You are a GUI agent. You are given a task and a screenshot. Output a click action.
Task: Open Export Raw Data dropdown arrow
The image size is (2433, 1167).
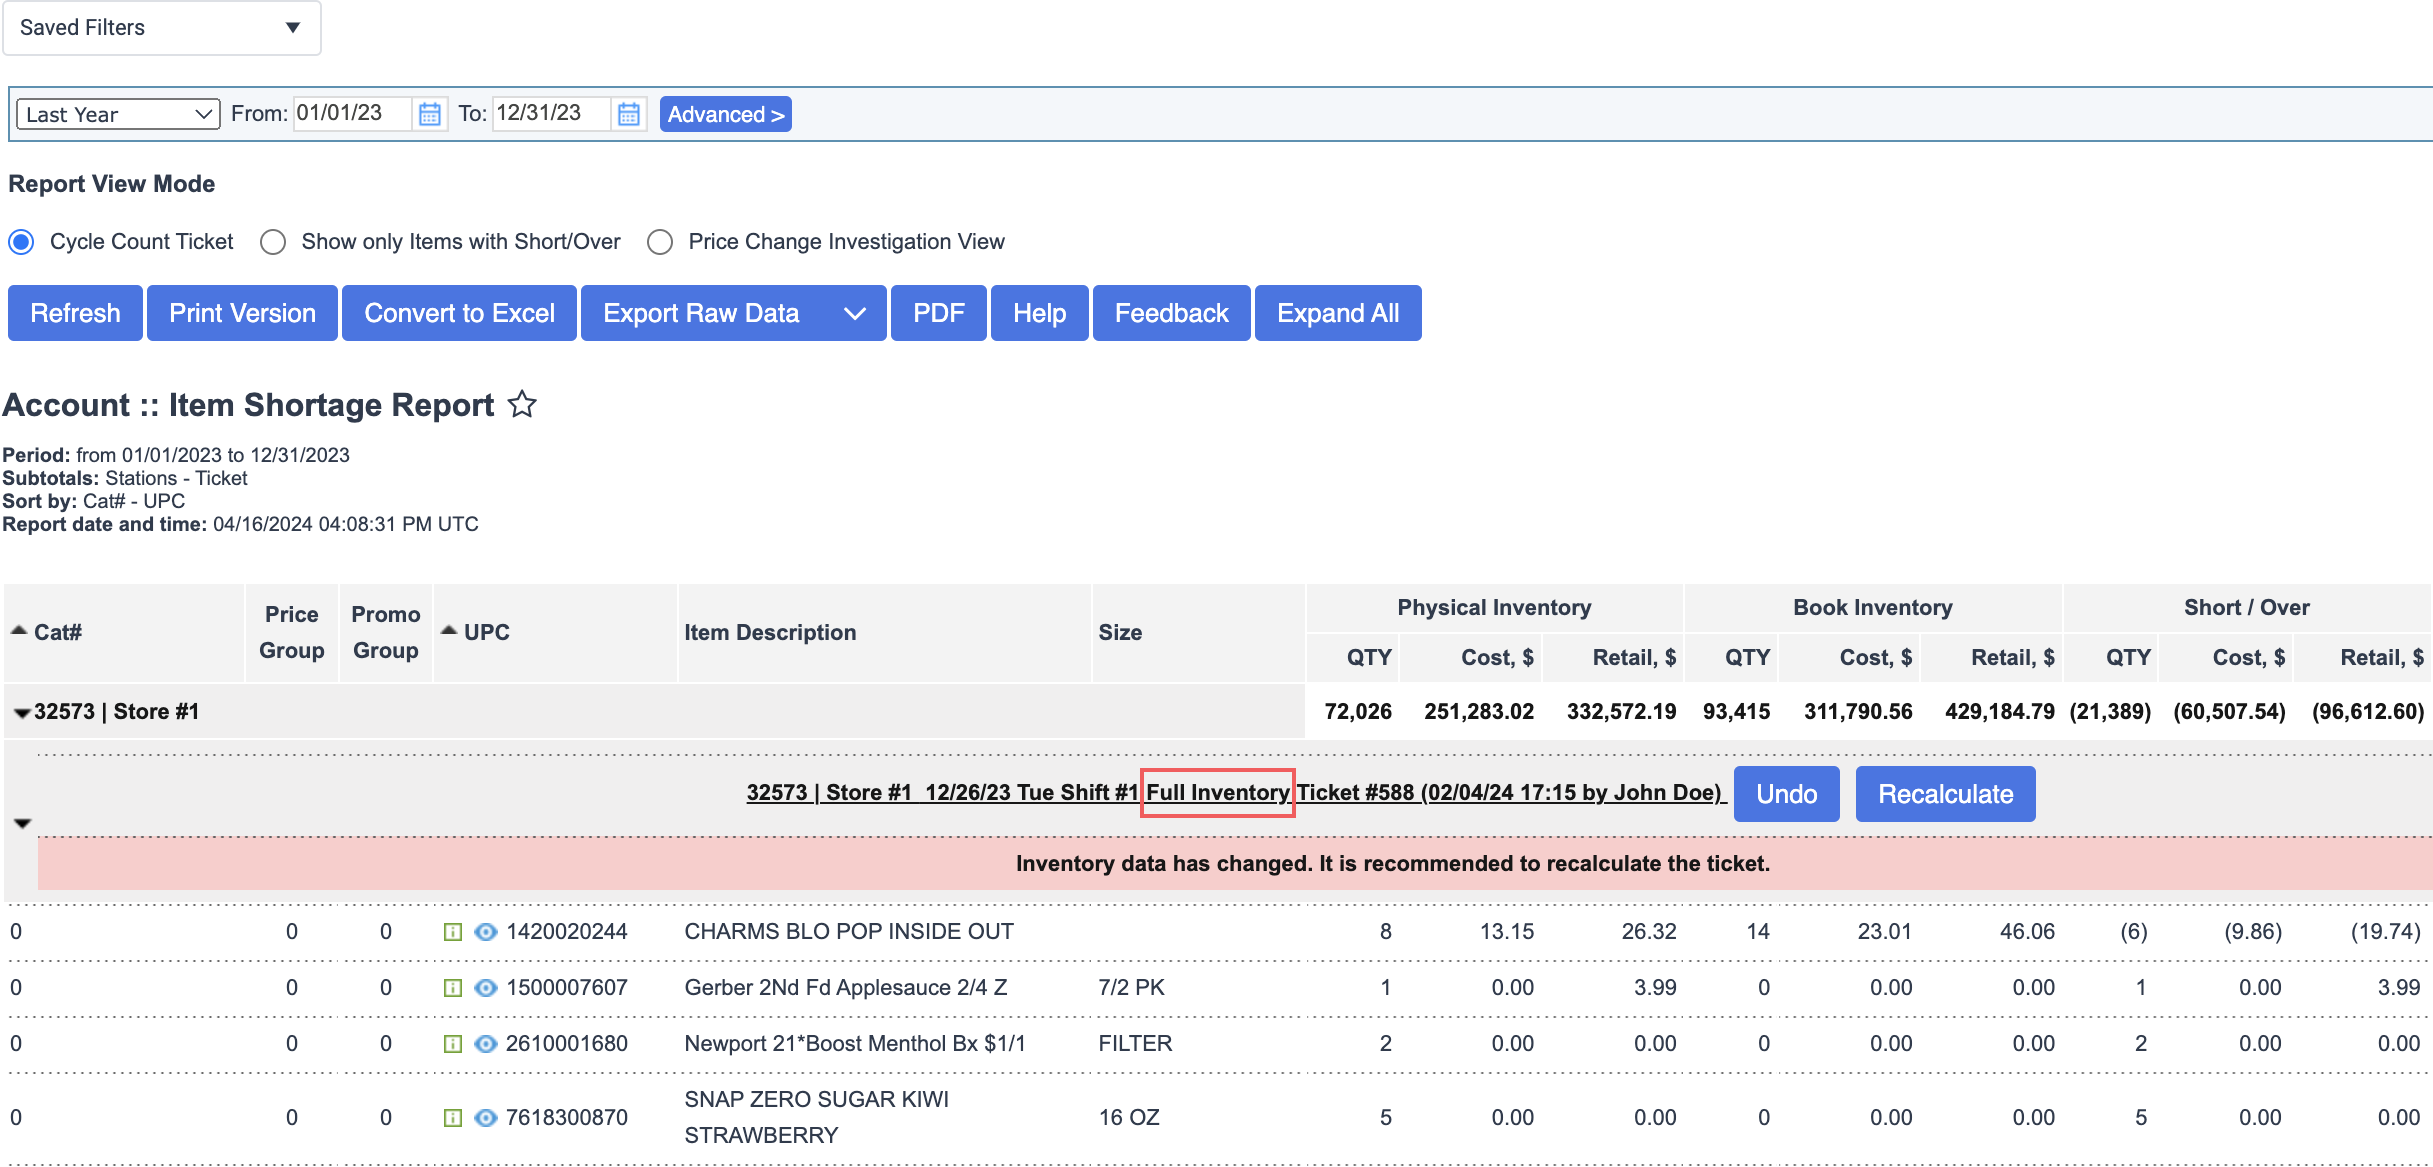pyautogui.click(x=854, y=314)
